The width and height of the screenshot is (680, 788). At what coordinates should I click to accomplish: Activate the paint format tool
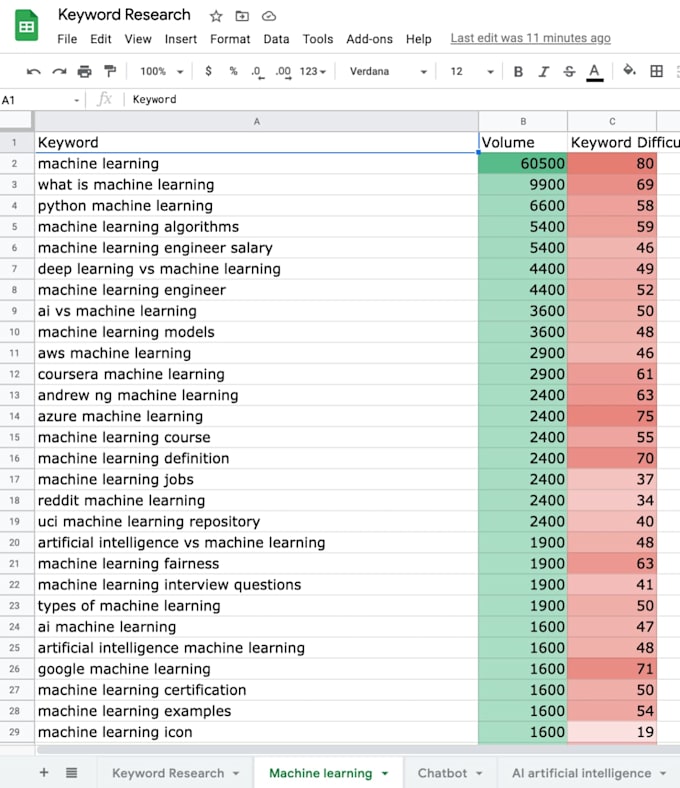pos(110,71)
